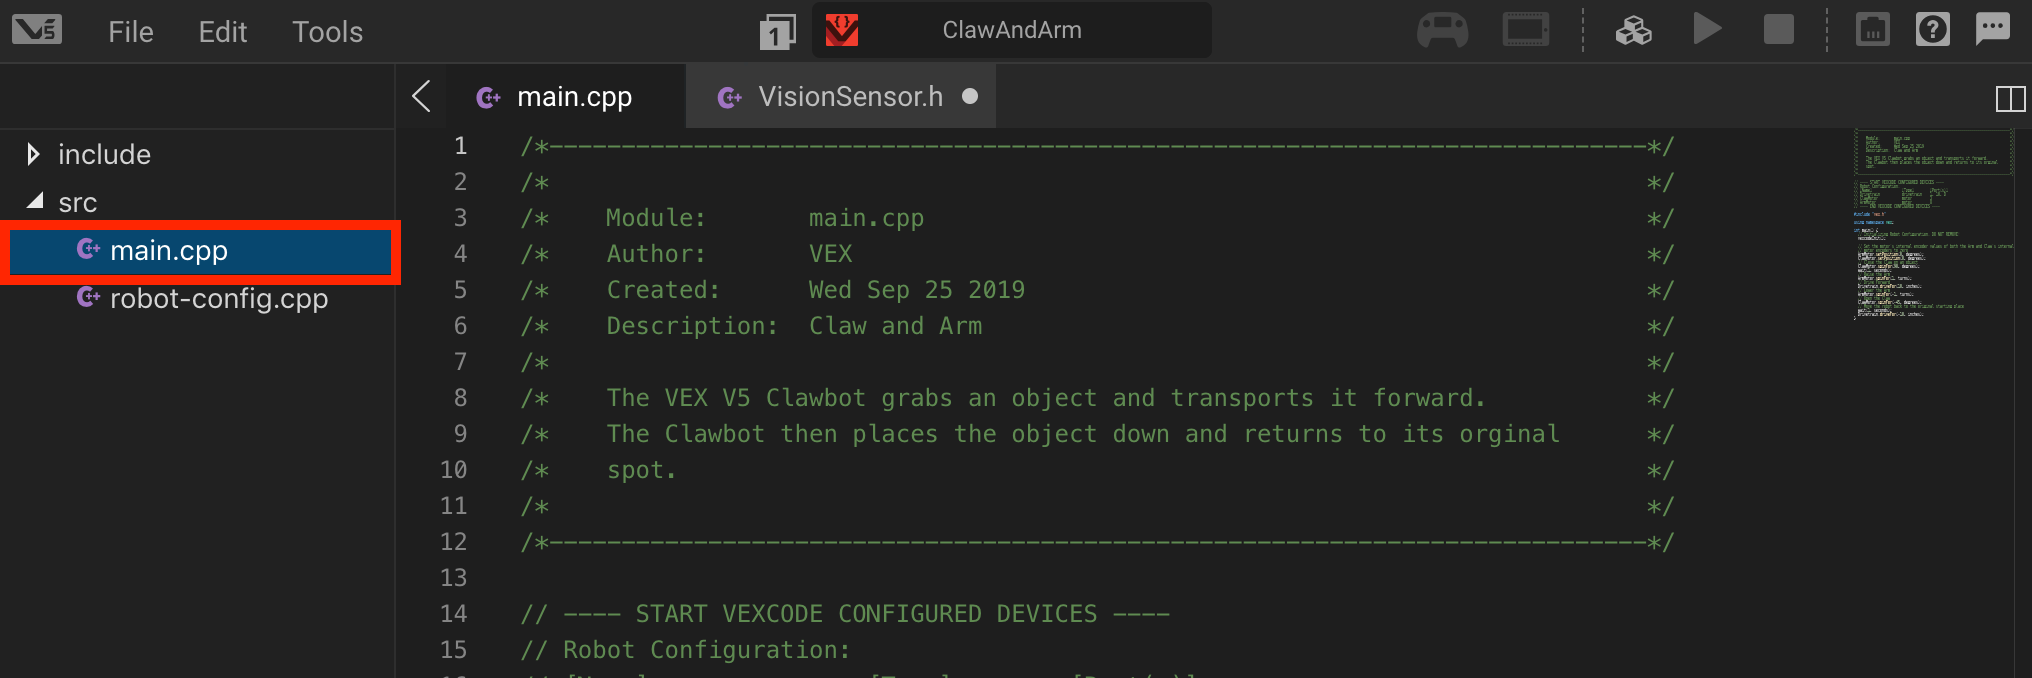This screenshot has width=2032, height=678.
Task: Open the Controller configuration icon
Action: tap(1443, 29)
